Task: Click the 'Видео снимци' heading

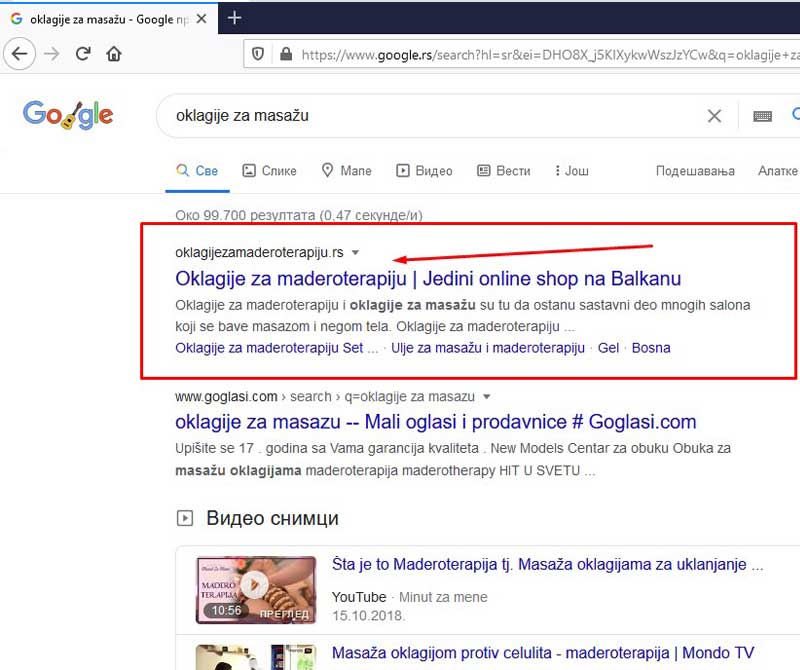Action: (272, 518)
